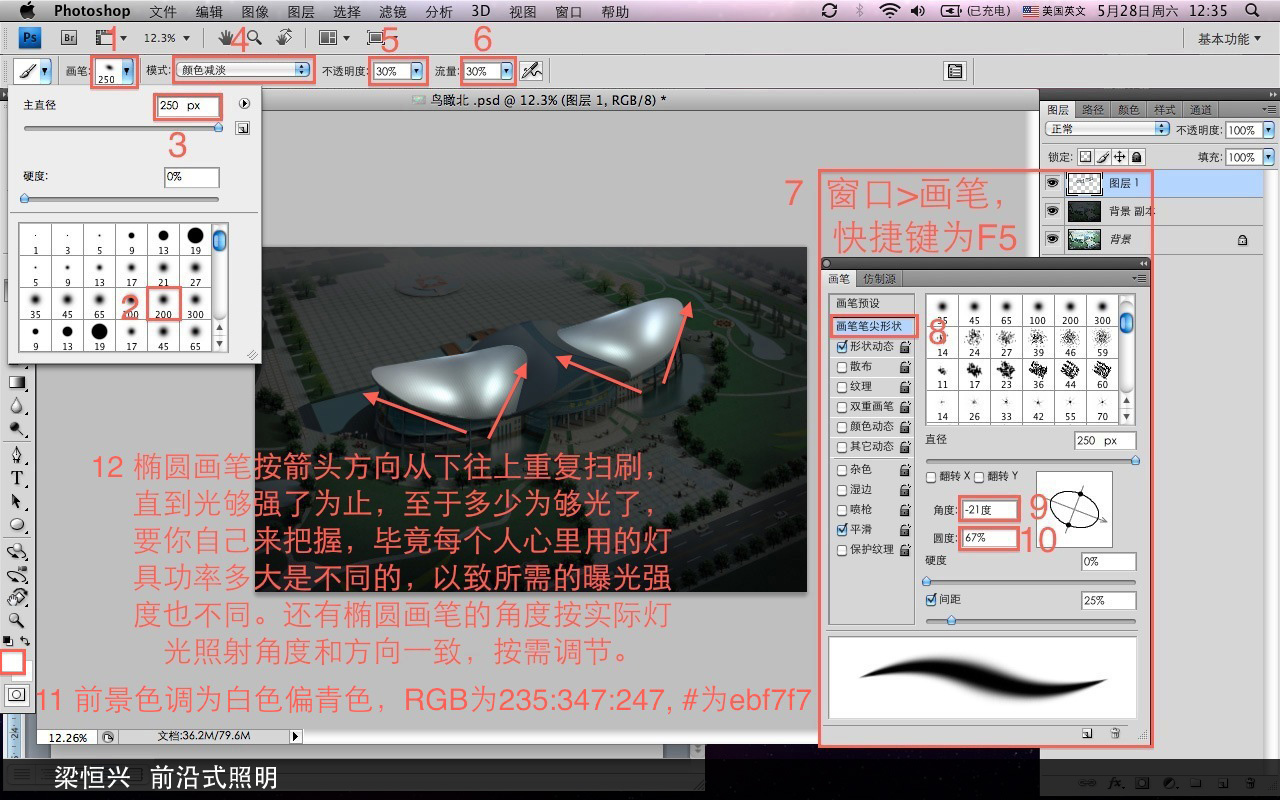
Task: Click the Hand tool in application bar
Action: coord(228,38)
